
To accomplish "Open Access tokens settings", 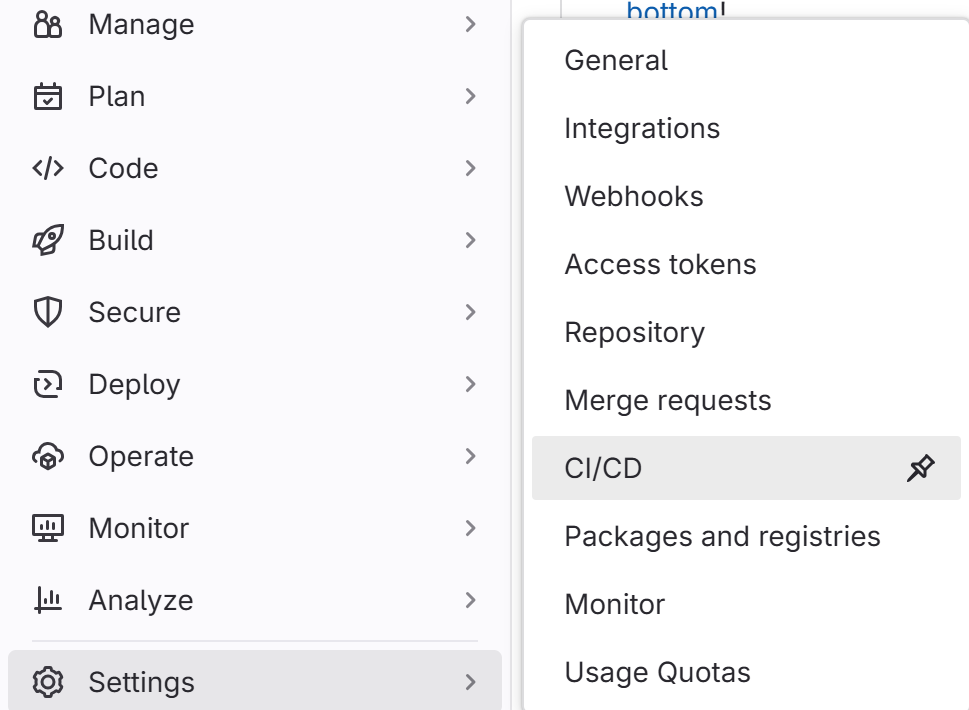I will point(660,264).
